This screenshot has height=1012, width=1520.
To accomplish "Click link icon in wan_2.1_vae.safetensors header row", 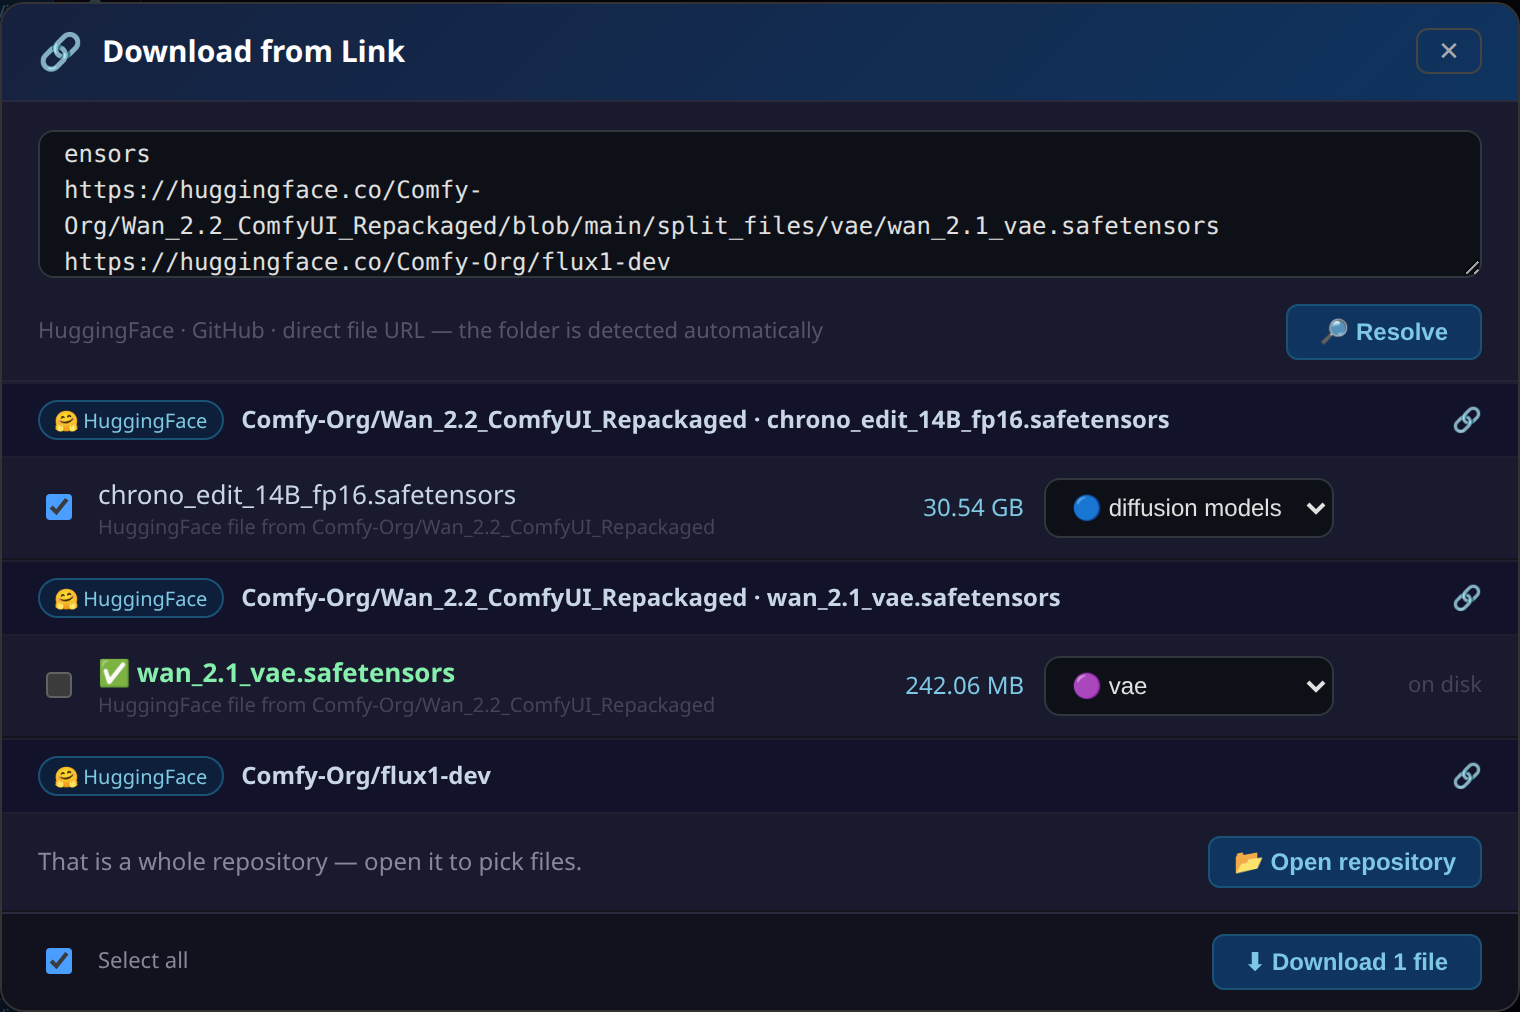I will (1466, 598).
